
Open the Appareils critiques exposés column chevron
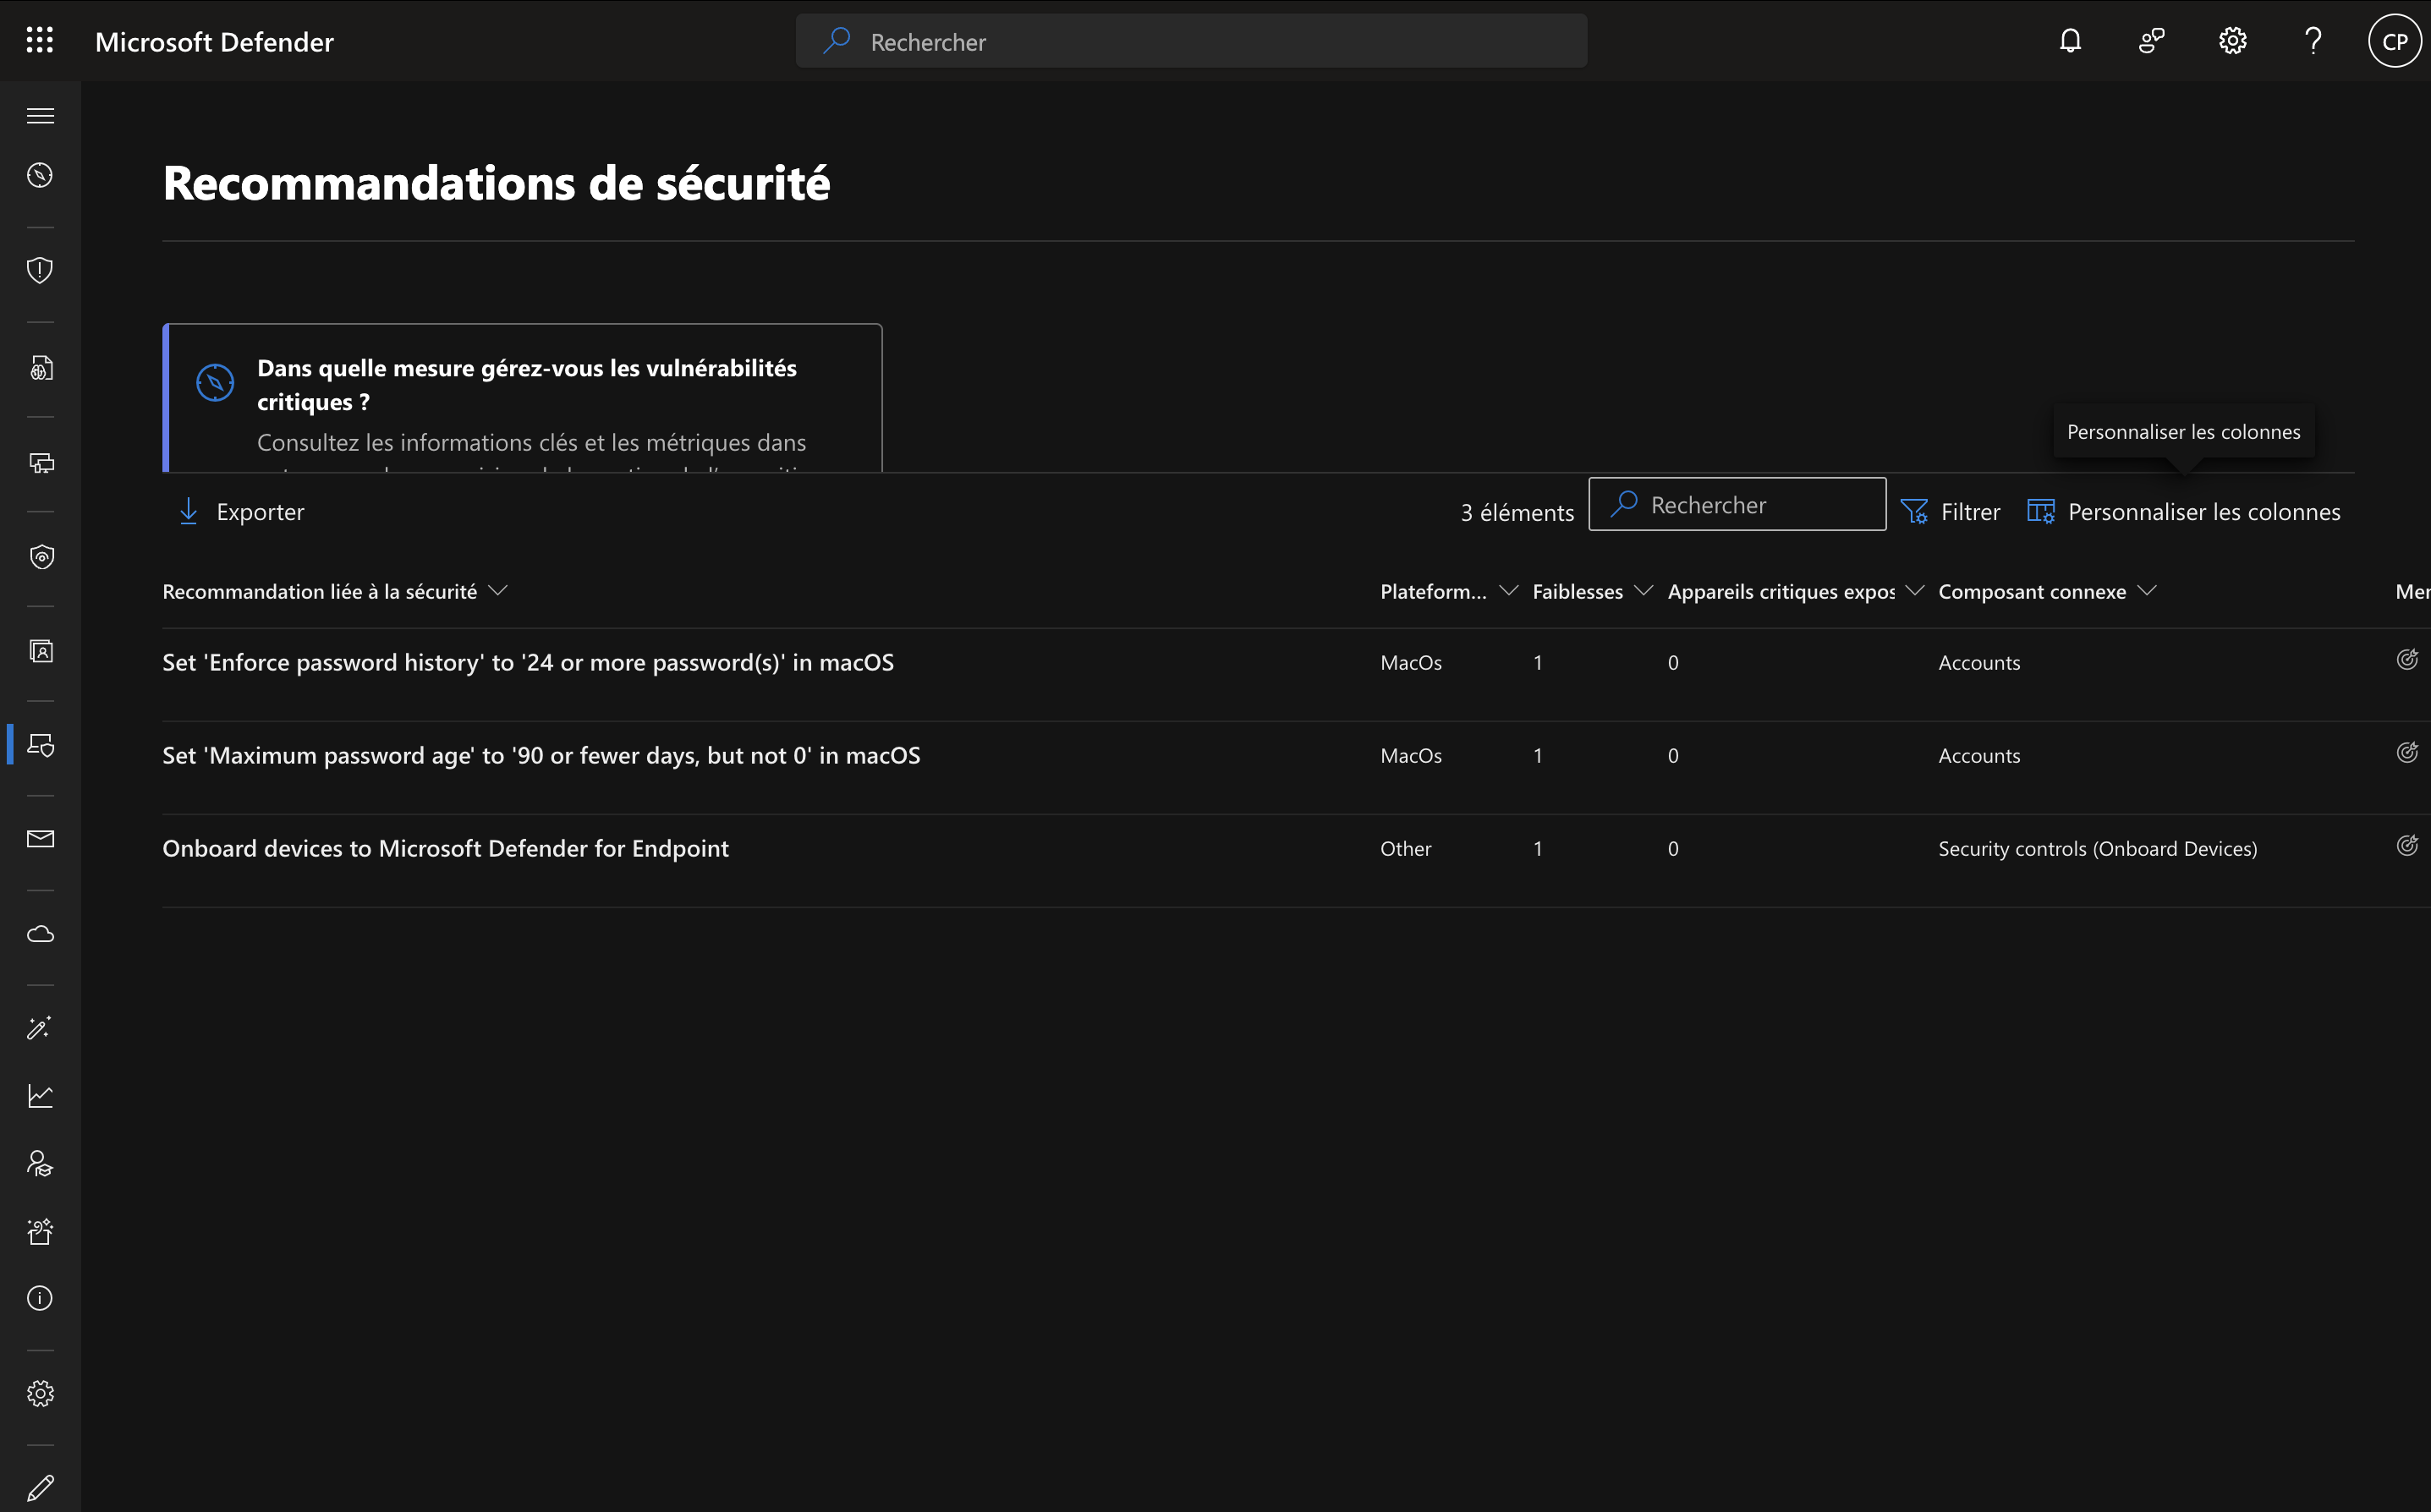[1915, 590]
